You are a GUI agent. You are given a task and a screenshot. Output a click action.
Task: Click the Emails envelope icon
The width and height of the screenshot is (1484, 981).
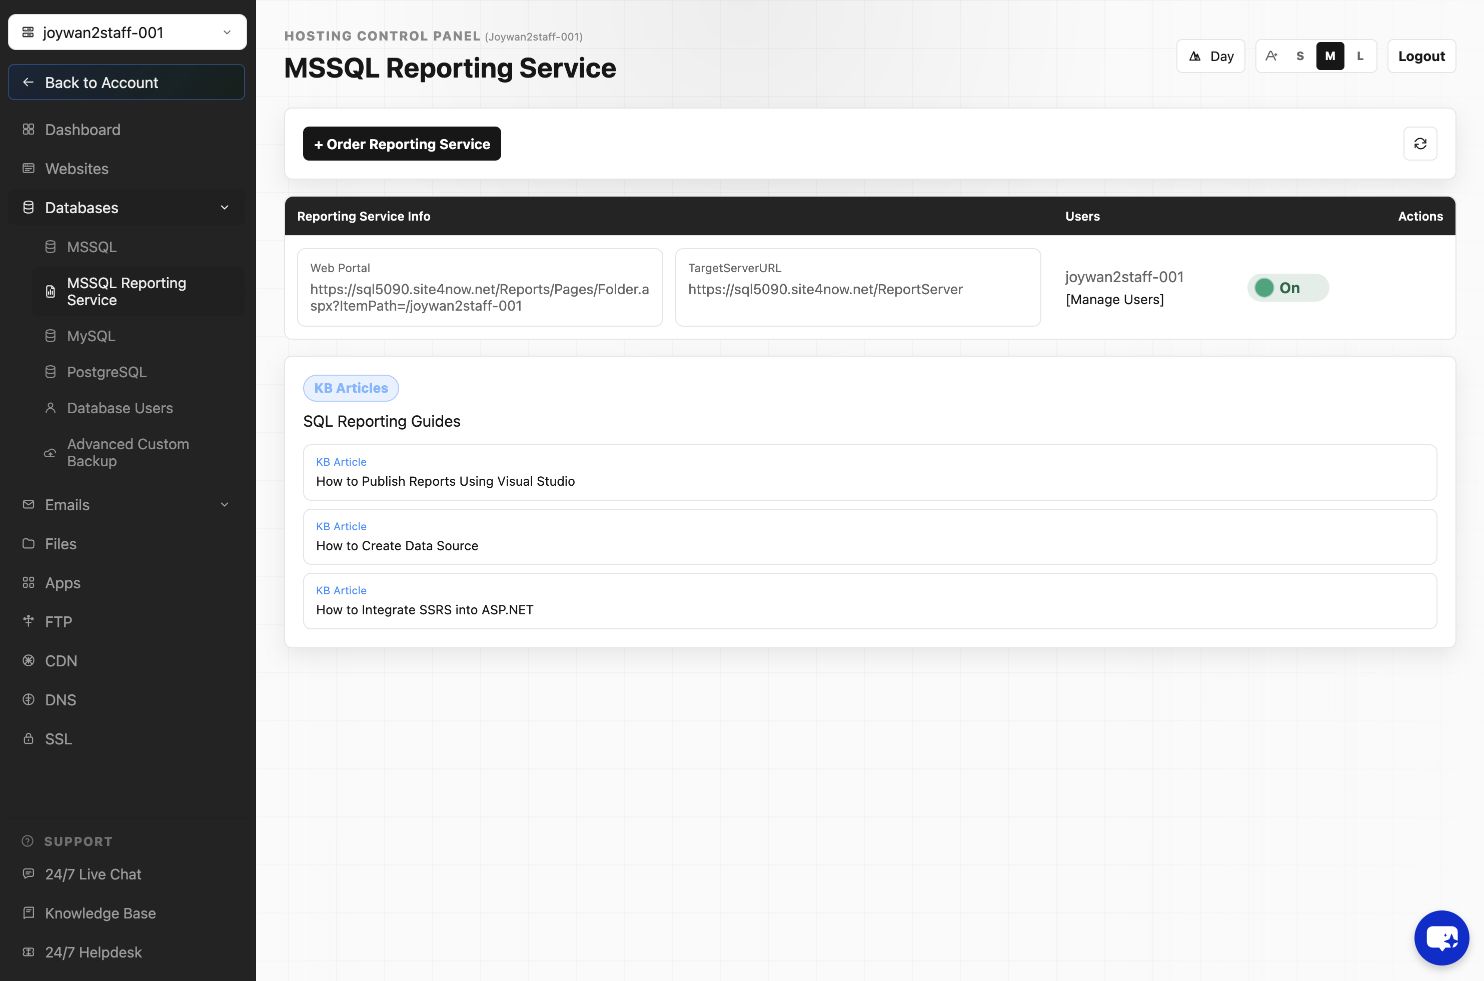[28, 505]
